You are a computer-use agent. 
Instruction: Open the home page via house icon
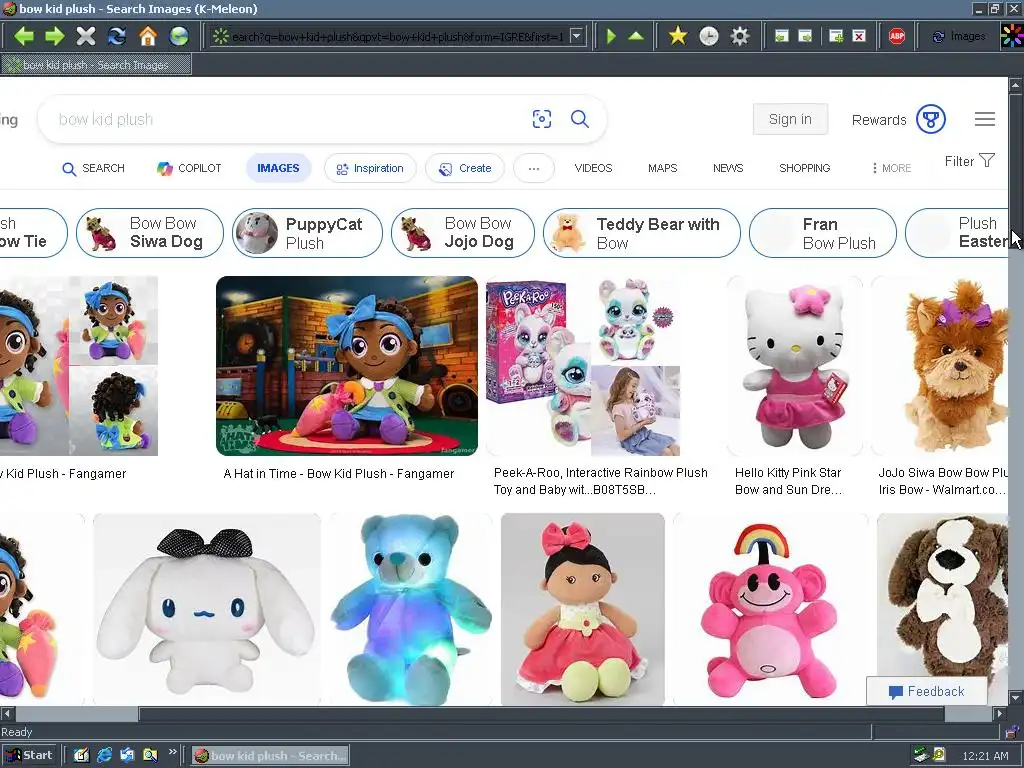point(148,36)
